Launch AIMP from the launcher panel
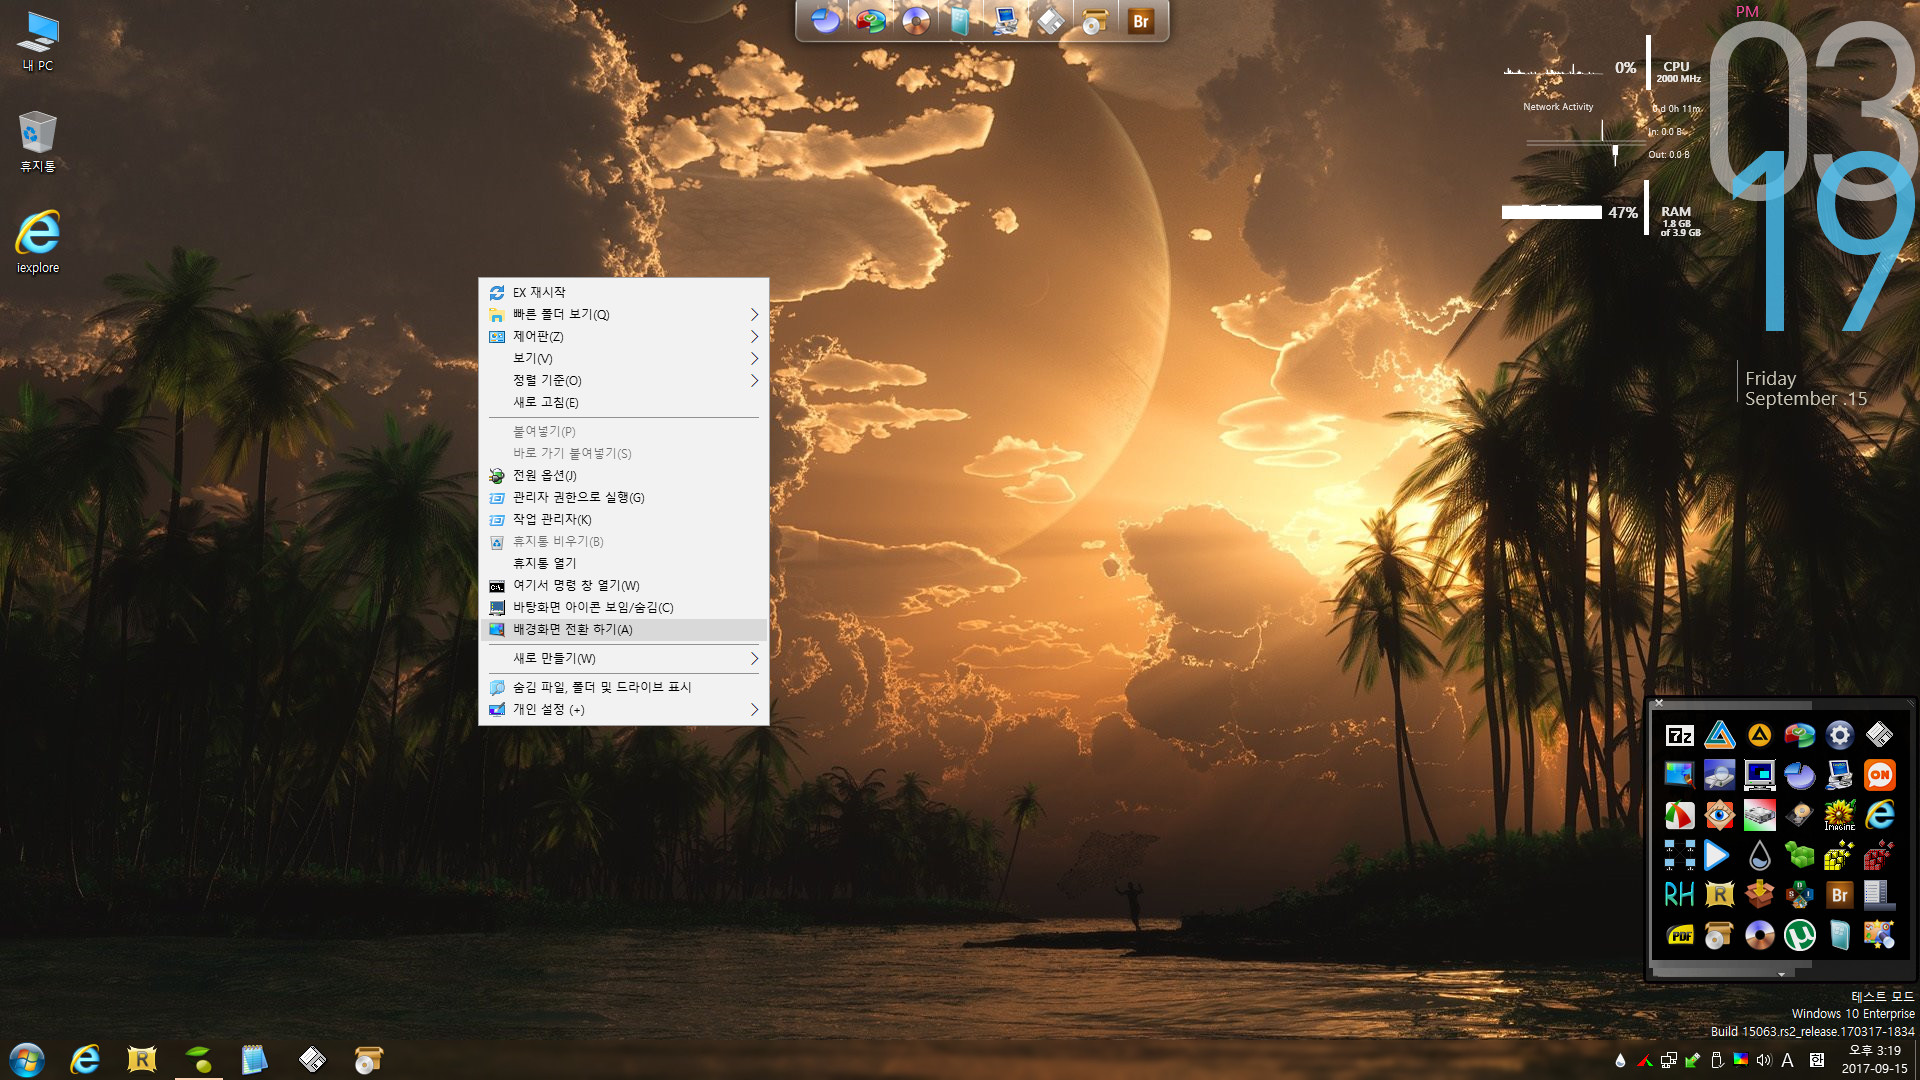Image resolution: width=1920 pixels, height=1080 pixels. pos(1759,736)
